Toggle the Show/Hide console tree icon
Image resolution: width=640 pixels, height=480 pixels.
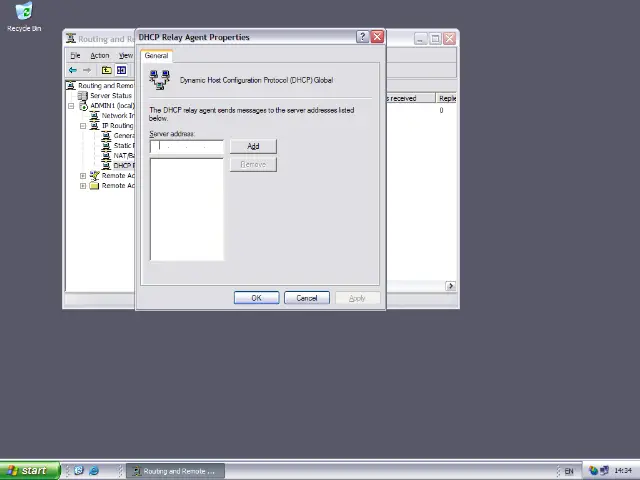pos(121,70)
